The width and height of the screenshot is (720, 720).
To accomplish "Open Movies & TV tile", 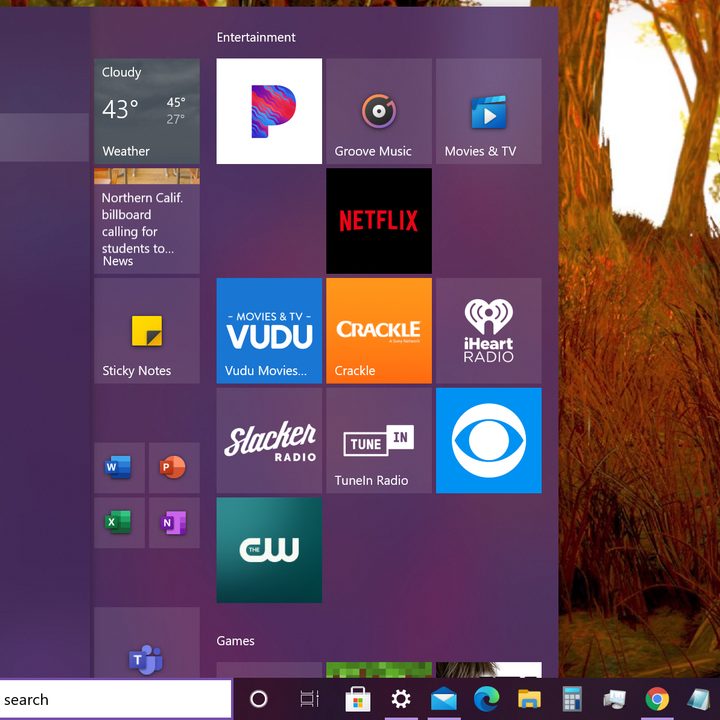I will [x=489, y=111].
